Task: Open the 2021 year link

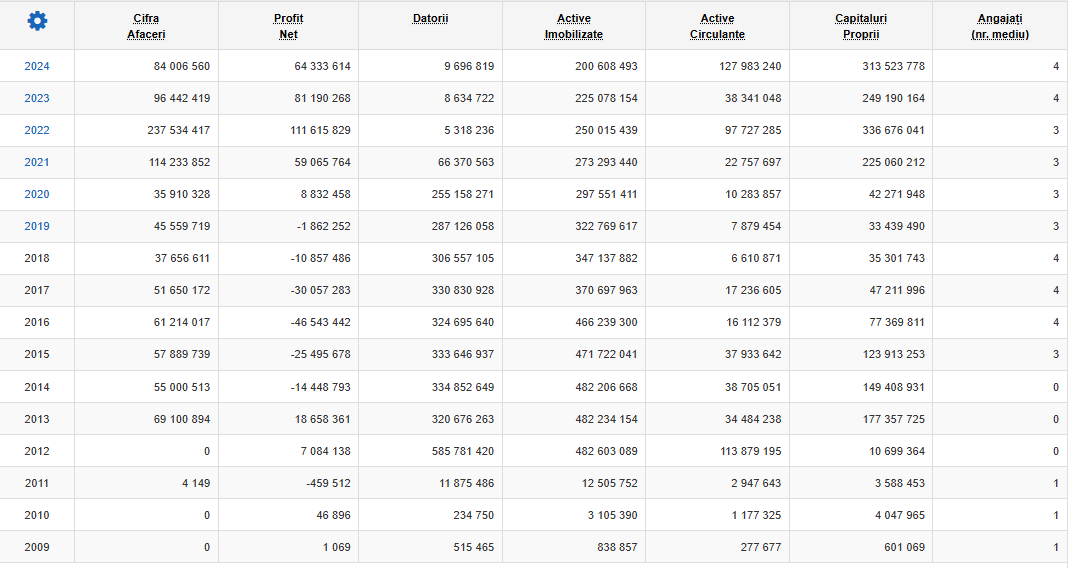Action: pyautogui.click(x=37, y=162)
